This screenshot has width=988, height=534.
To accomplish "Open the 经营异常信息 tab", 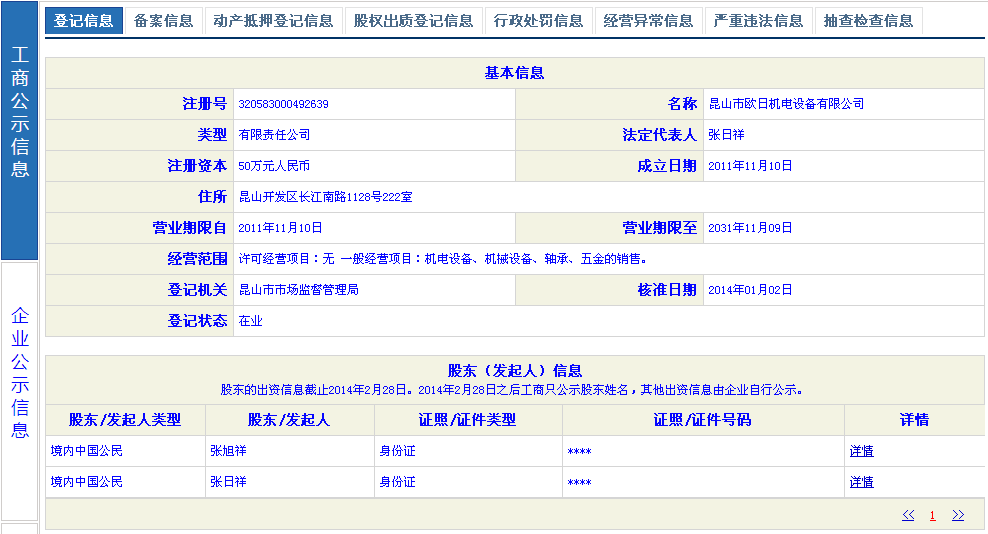I will coord(648,21).
